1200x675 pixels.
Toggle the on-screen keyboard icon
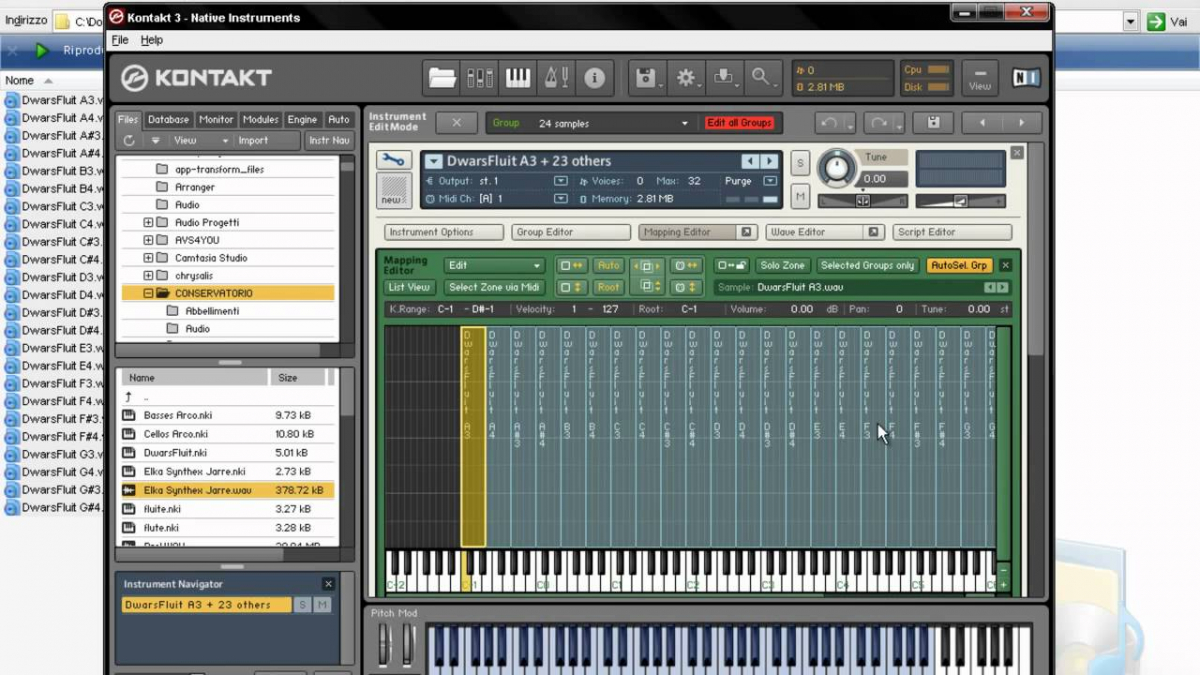pos(517,78)
